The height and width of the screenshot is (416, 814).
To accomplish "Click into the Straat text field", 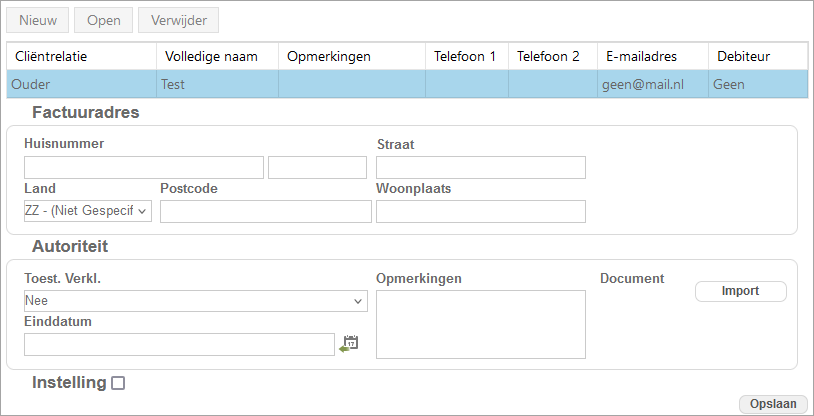I will point(480,167).
